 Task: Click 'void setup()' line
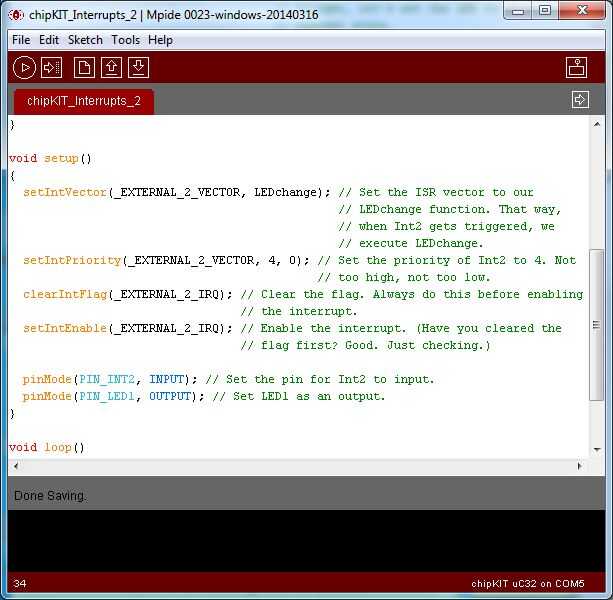tap(50, 158)
